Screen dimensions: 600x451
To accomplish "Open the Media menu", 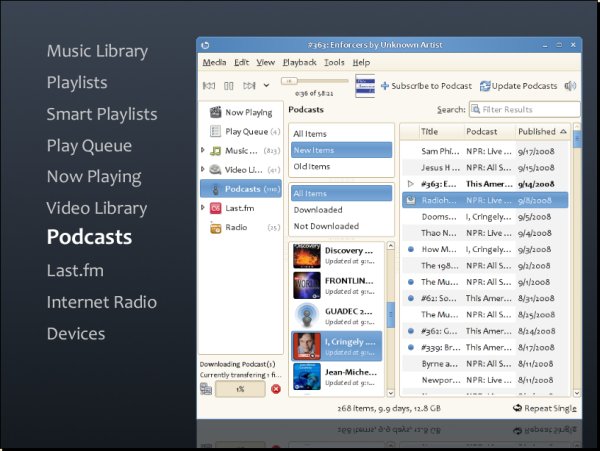I will pyautogui.click(x=214, y=62).
